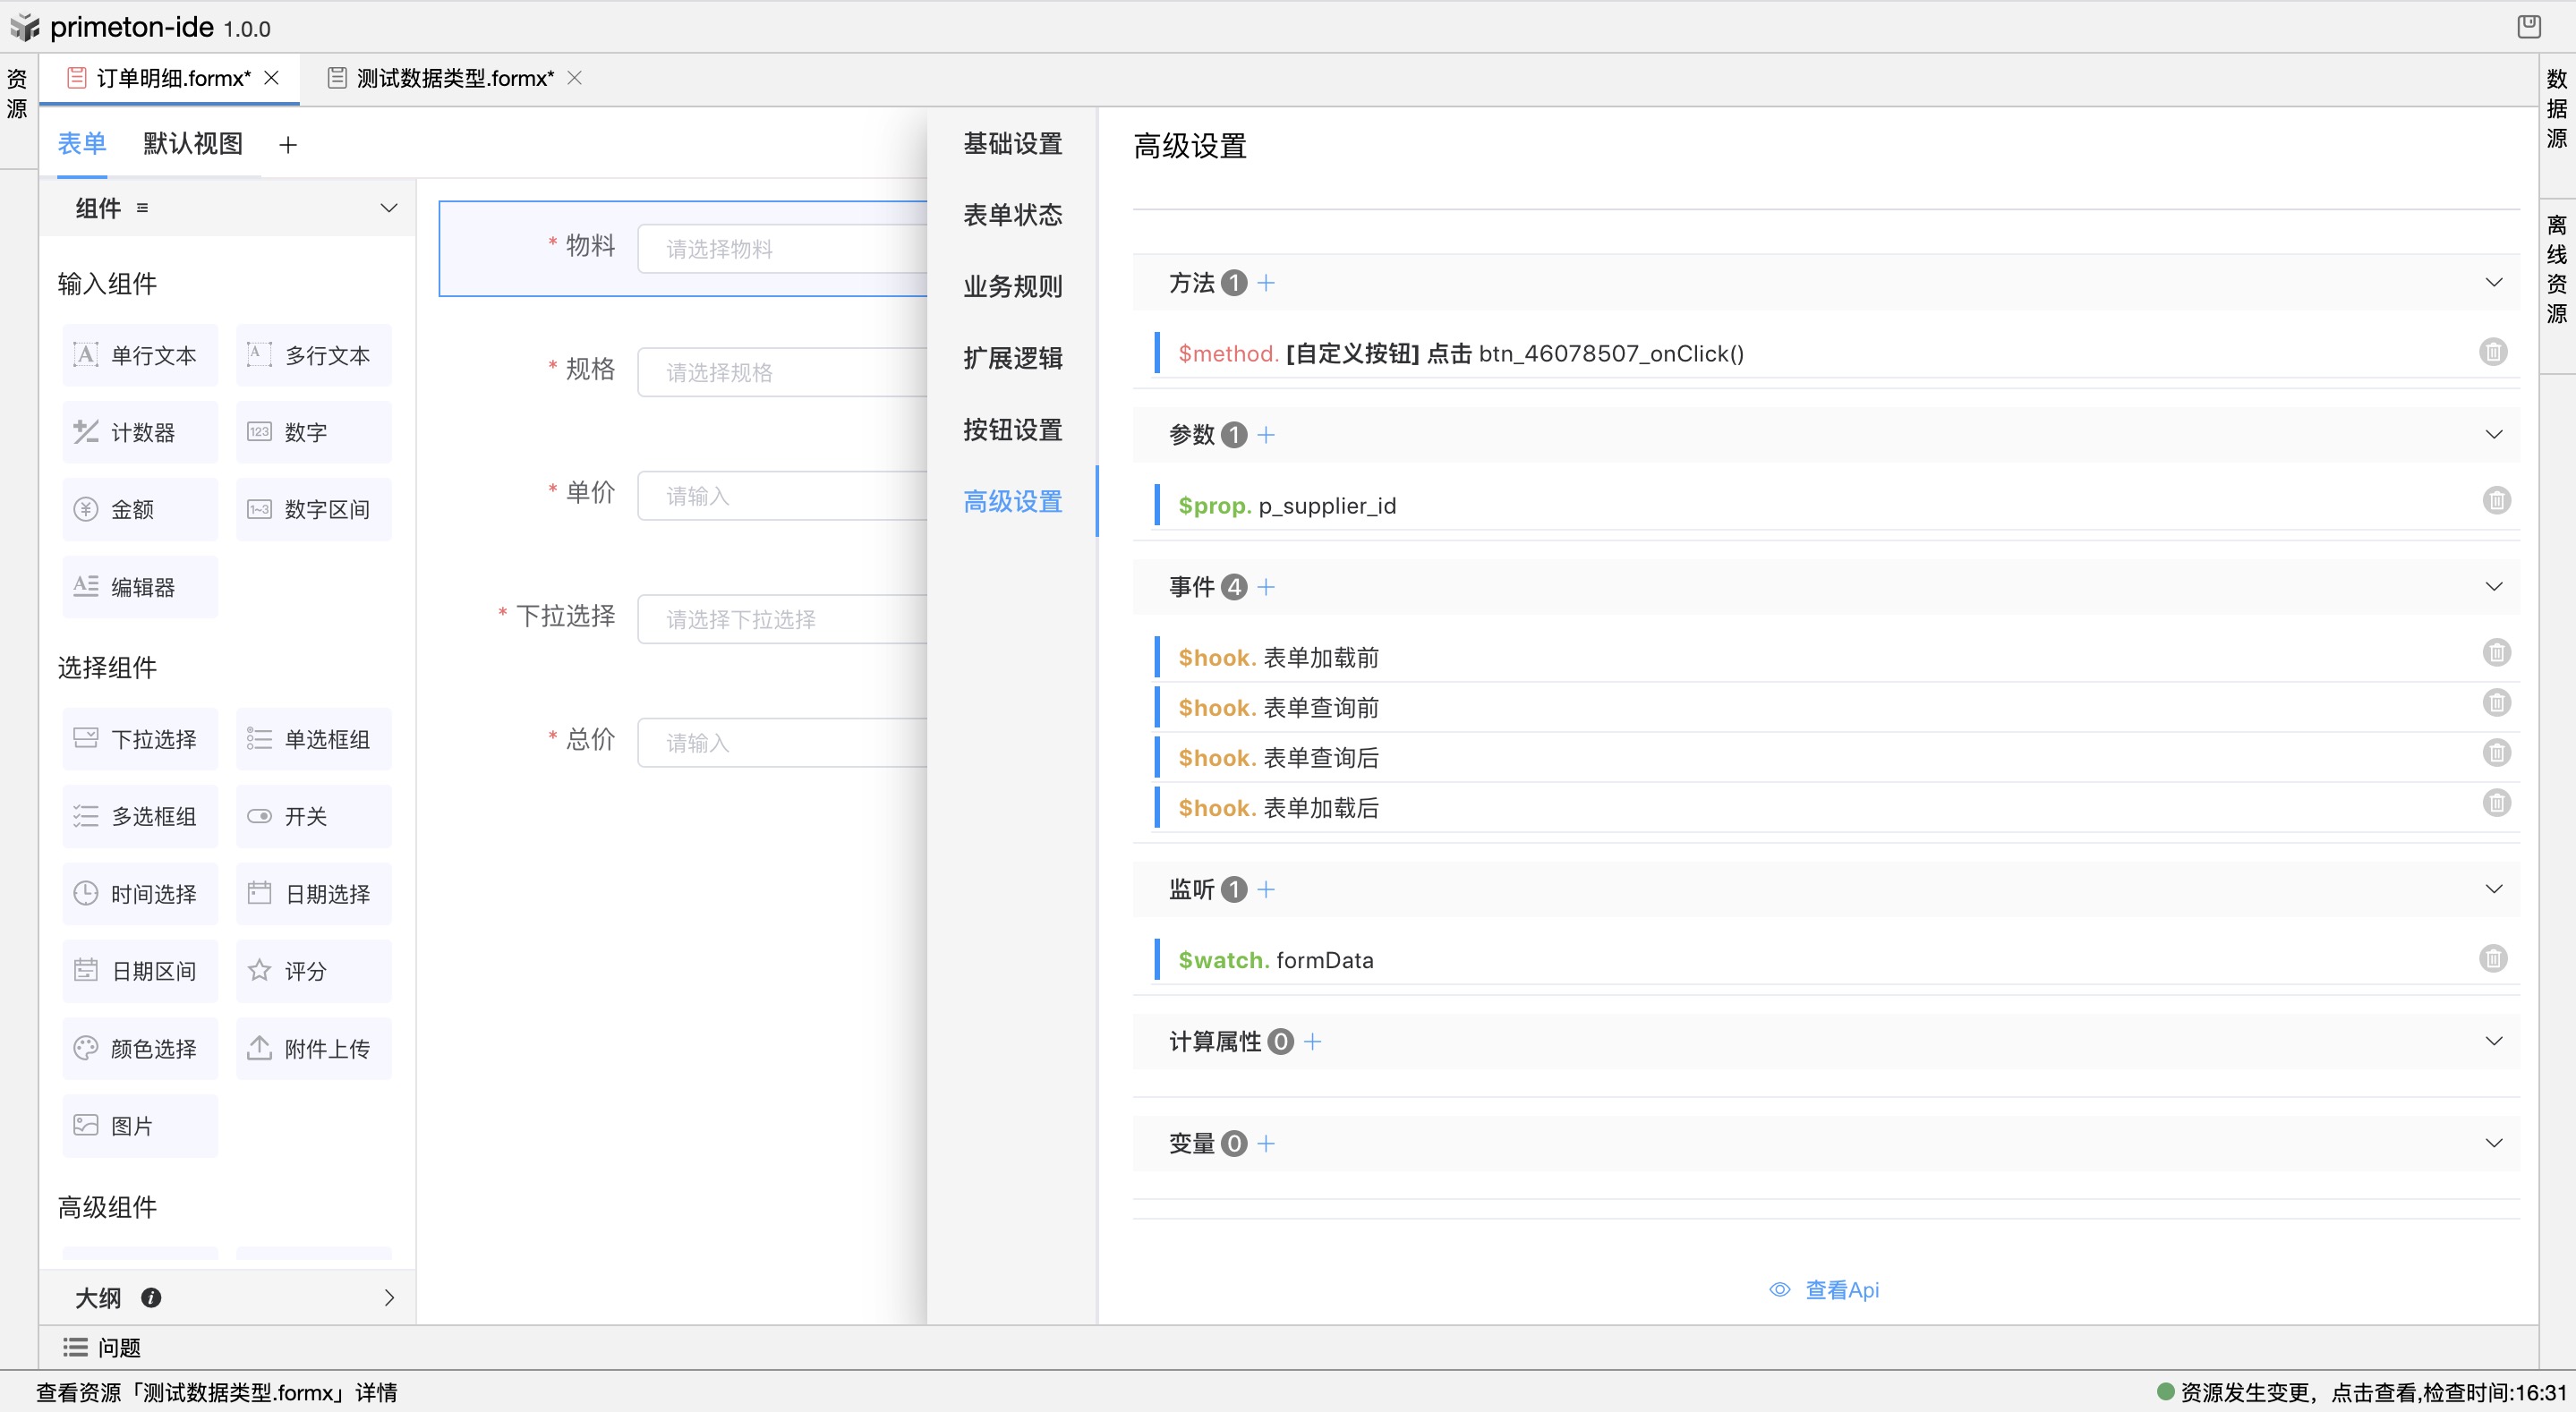
Task: Add a new method with plus icon
Action: pyautogui.click(x=1266, y=283)
